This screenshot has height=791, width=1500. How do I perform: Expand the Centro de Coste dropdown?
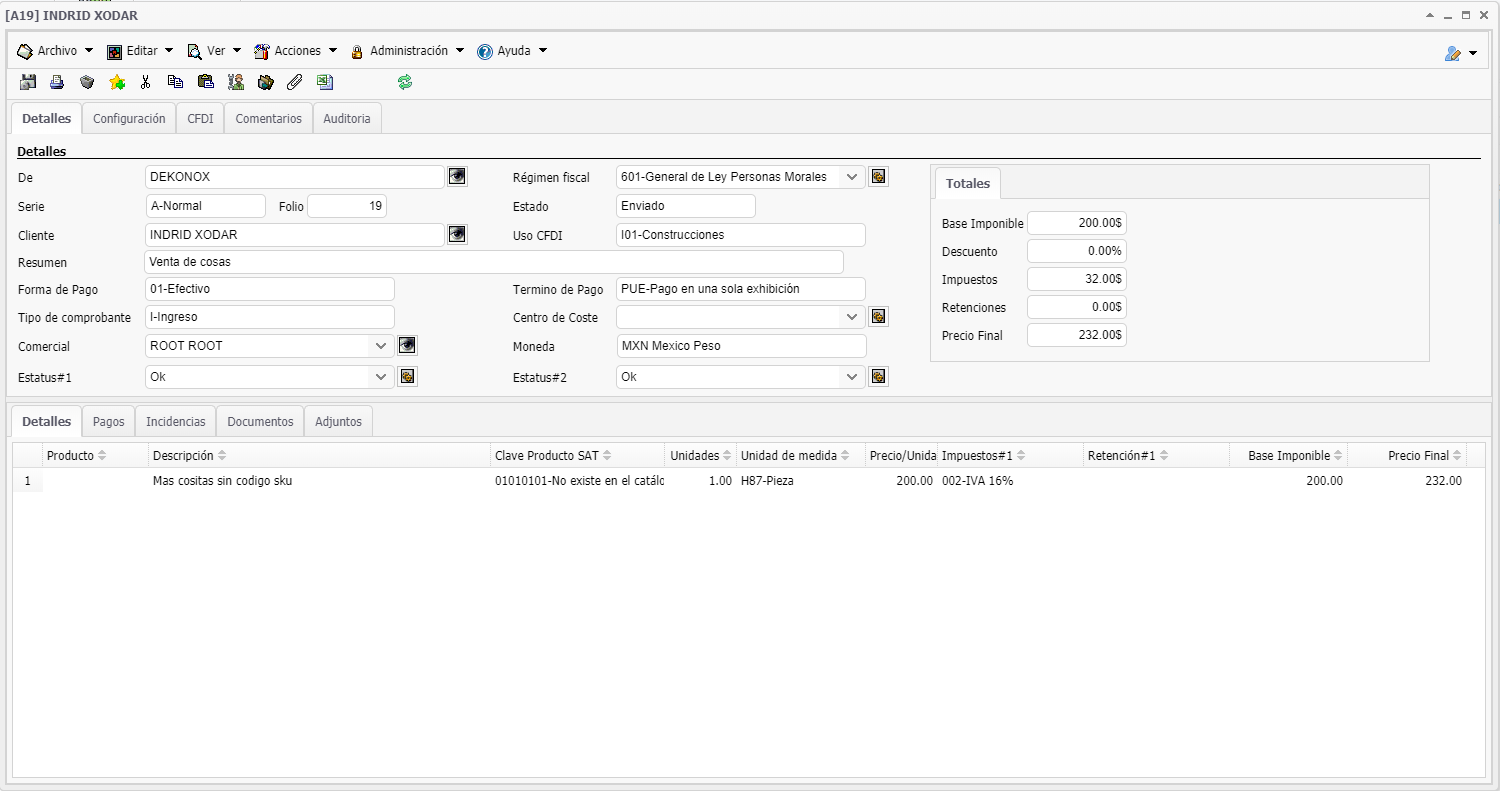click(852, 317)
